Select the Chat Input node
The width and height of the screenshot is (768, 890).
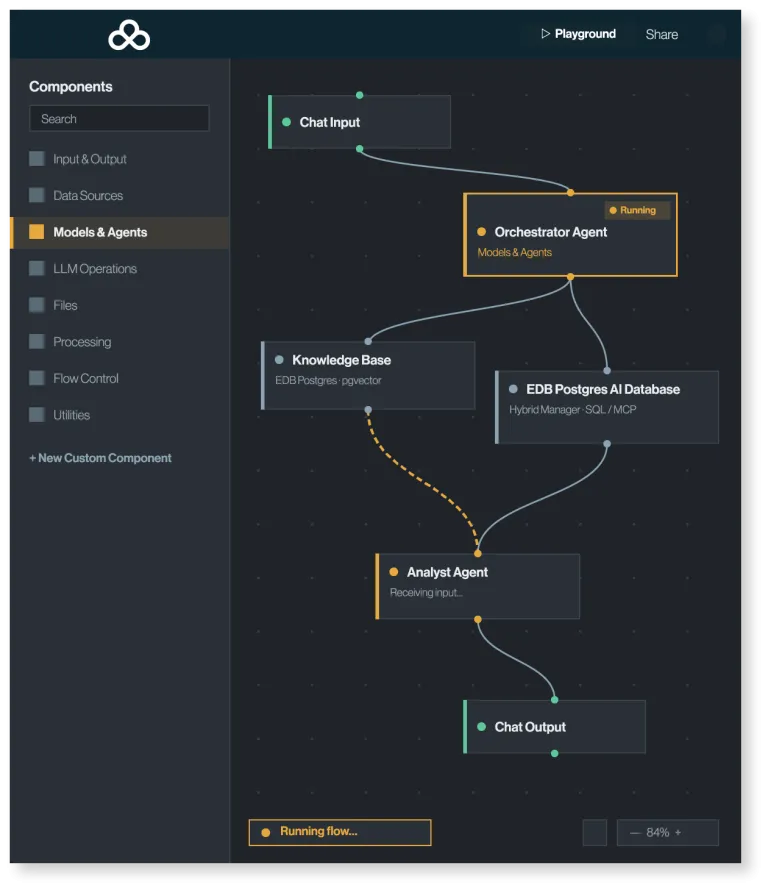tap(360, 122)
